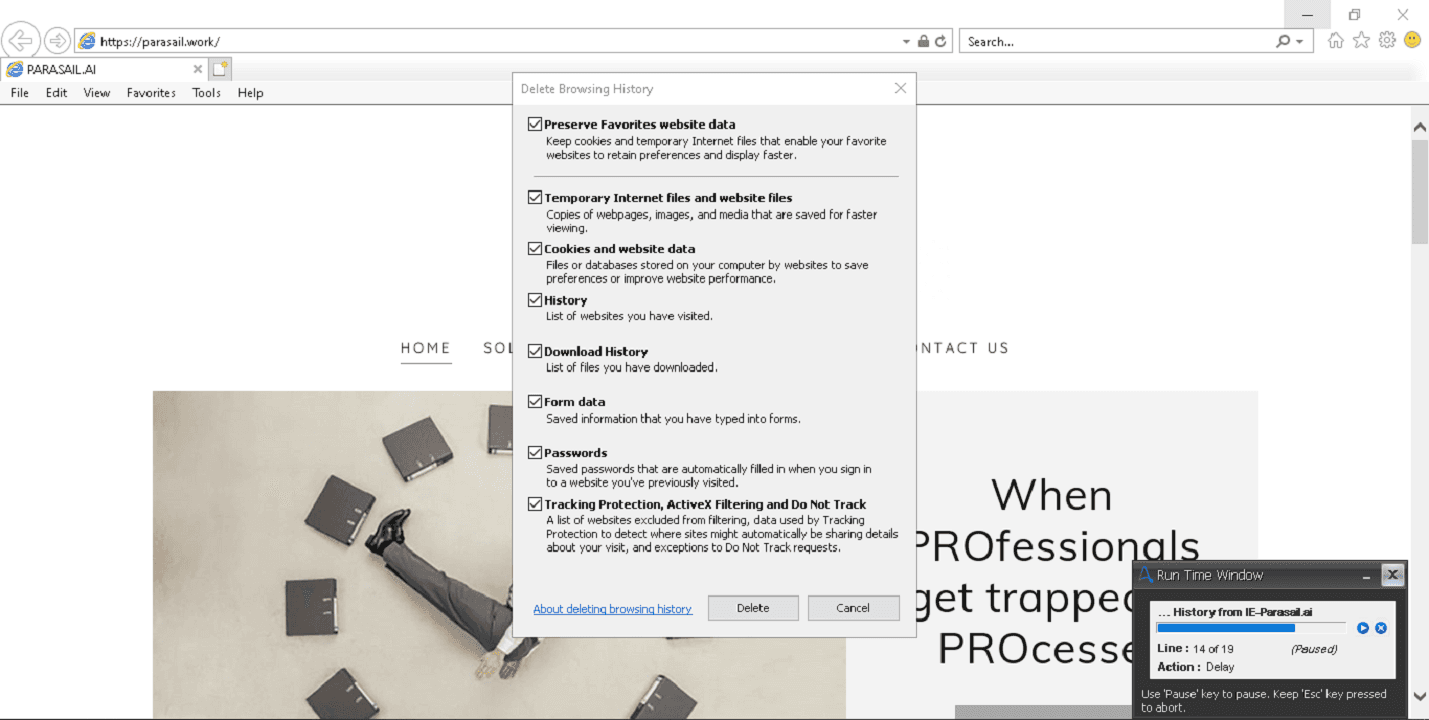Click the browser Back arrow button

pyautogui.click(x=21, y=40)
